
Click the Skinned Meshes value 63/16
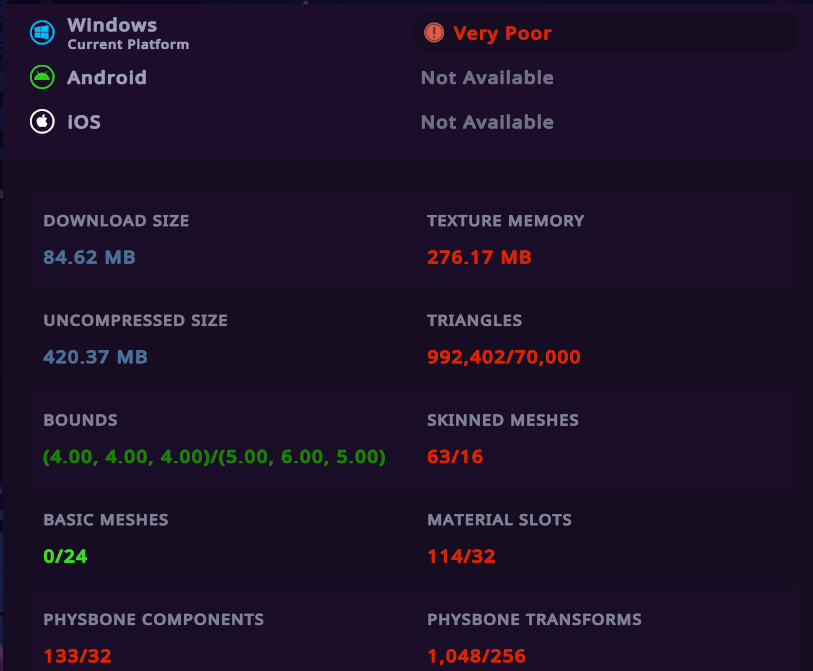(455, 457)
